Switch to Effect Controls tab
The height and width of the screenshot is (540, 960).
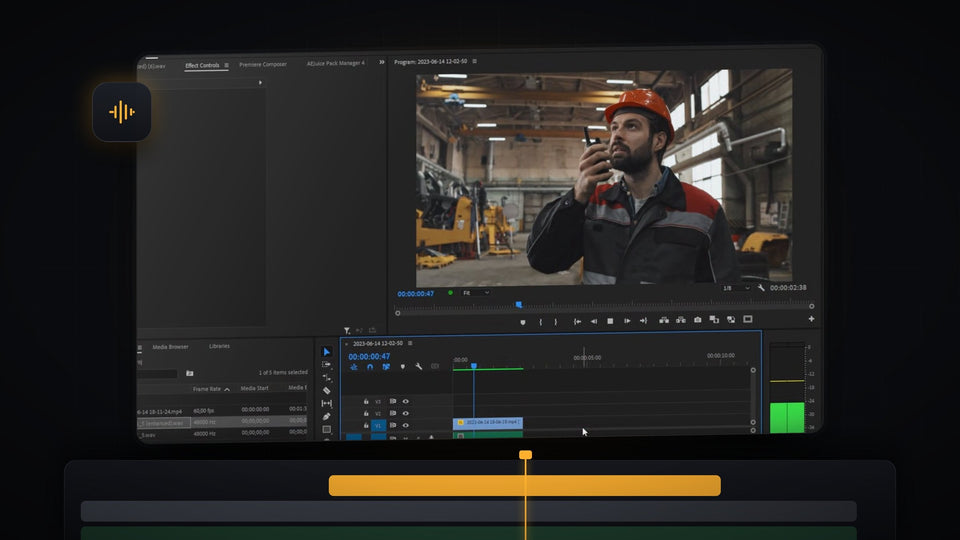(202, 66)
